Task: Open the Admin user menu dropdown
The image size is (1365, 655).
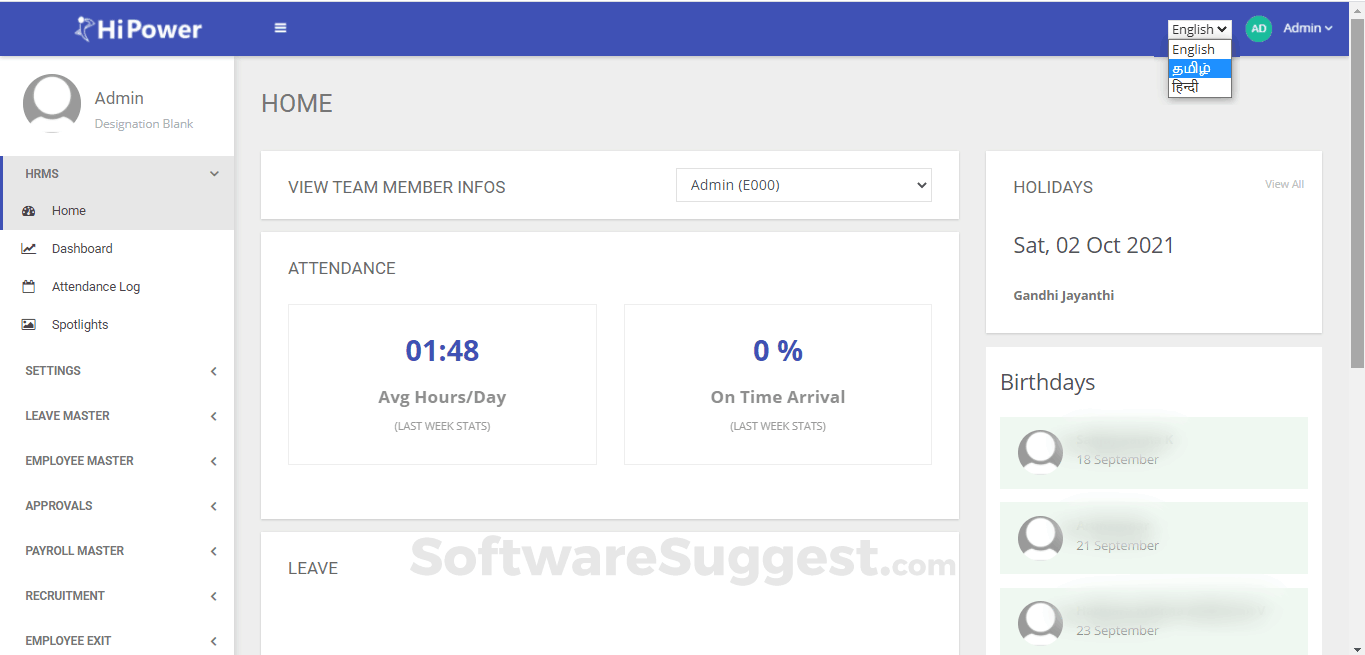Action: coord(1308,29)
